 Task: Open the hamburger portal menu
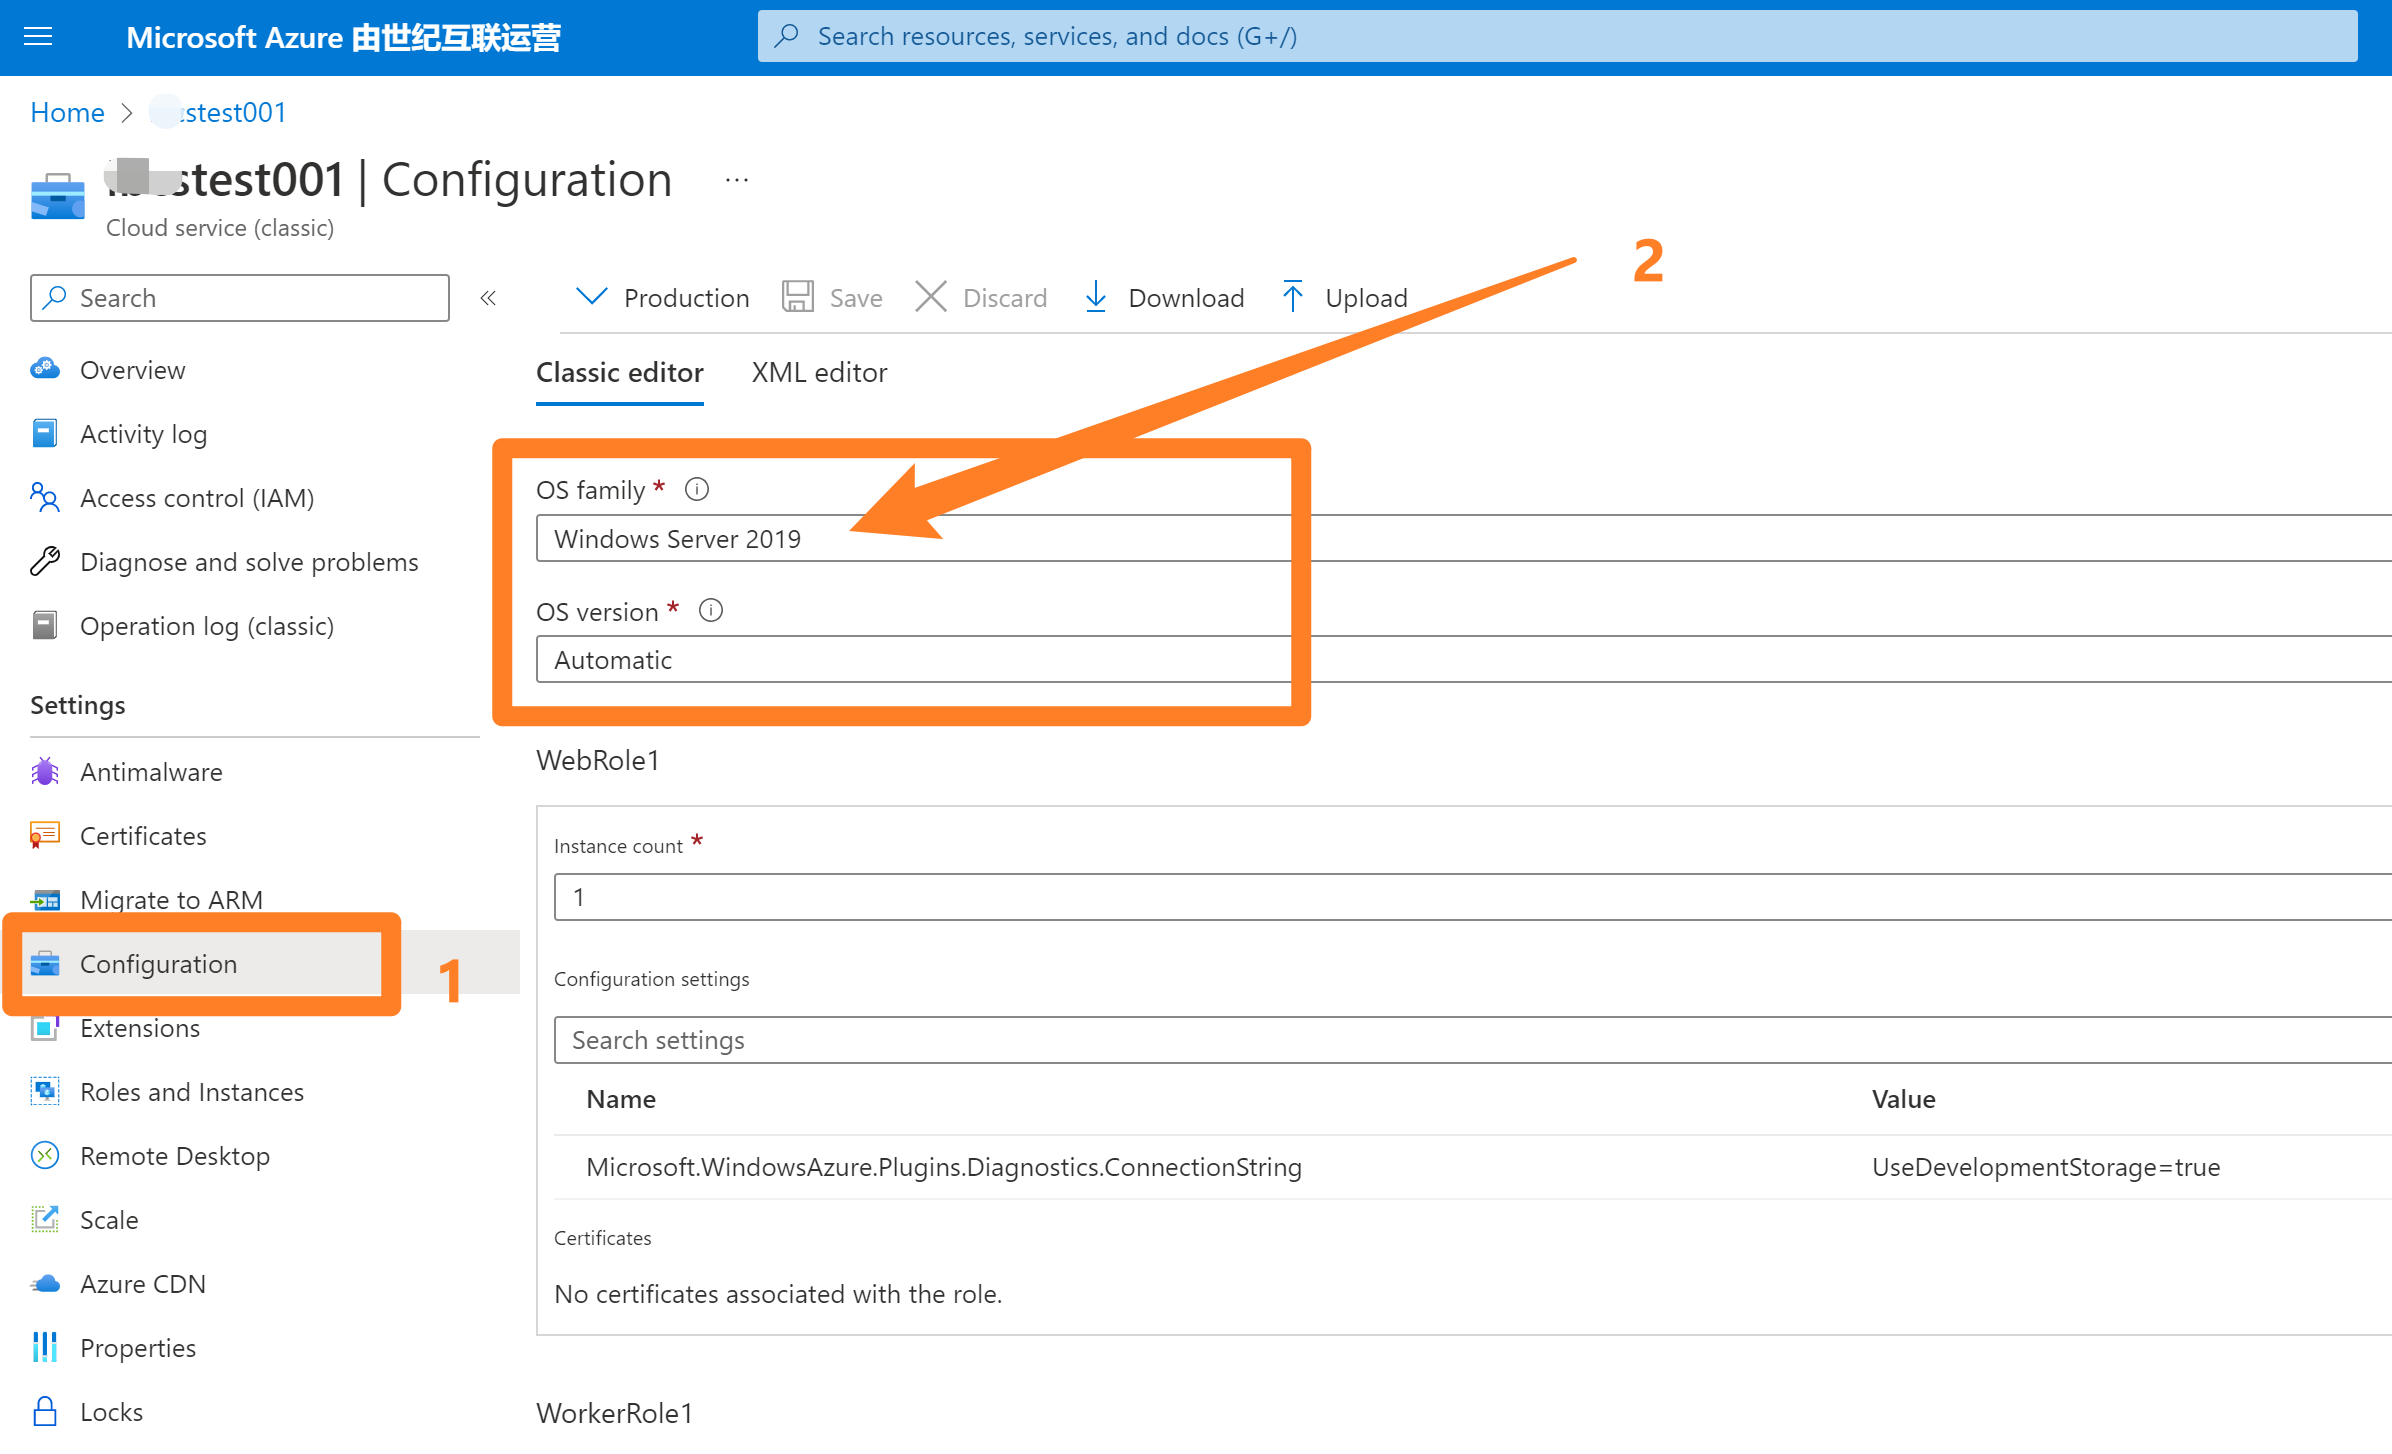[x=38, y=37]
